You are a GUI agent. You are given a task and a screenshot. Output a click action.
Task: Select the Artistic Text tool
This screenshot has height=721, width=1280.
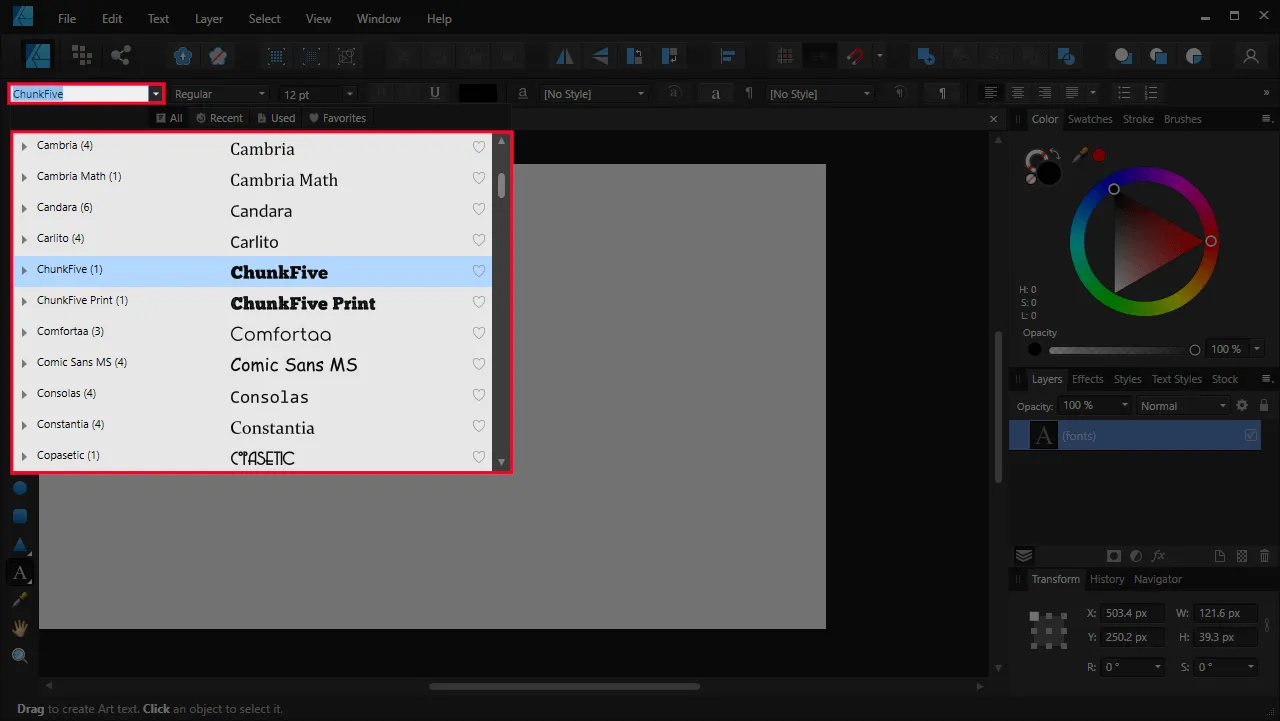(19, 573)
